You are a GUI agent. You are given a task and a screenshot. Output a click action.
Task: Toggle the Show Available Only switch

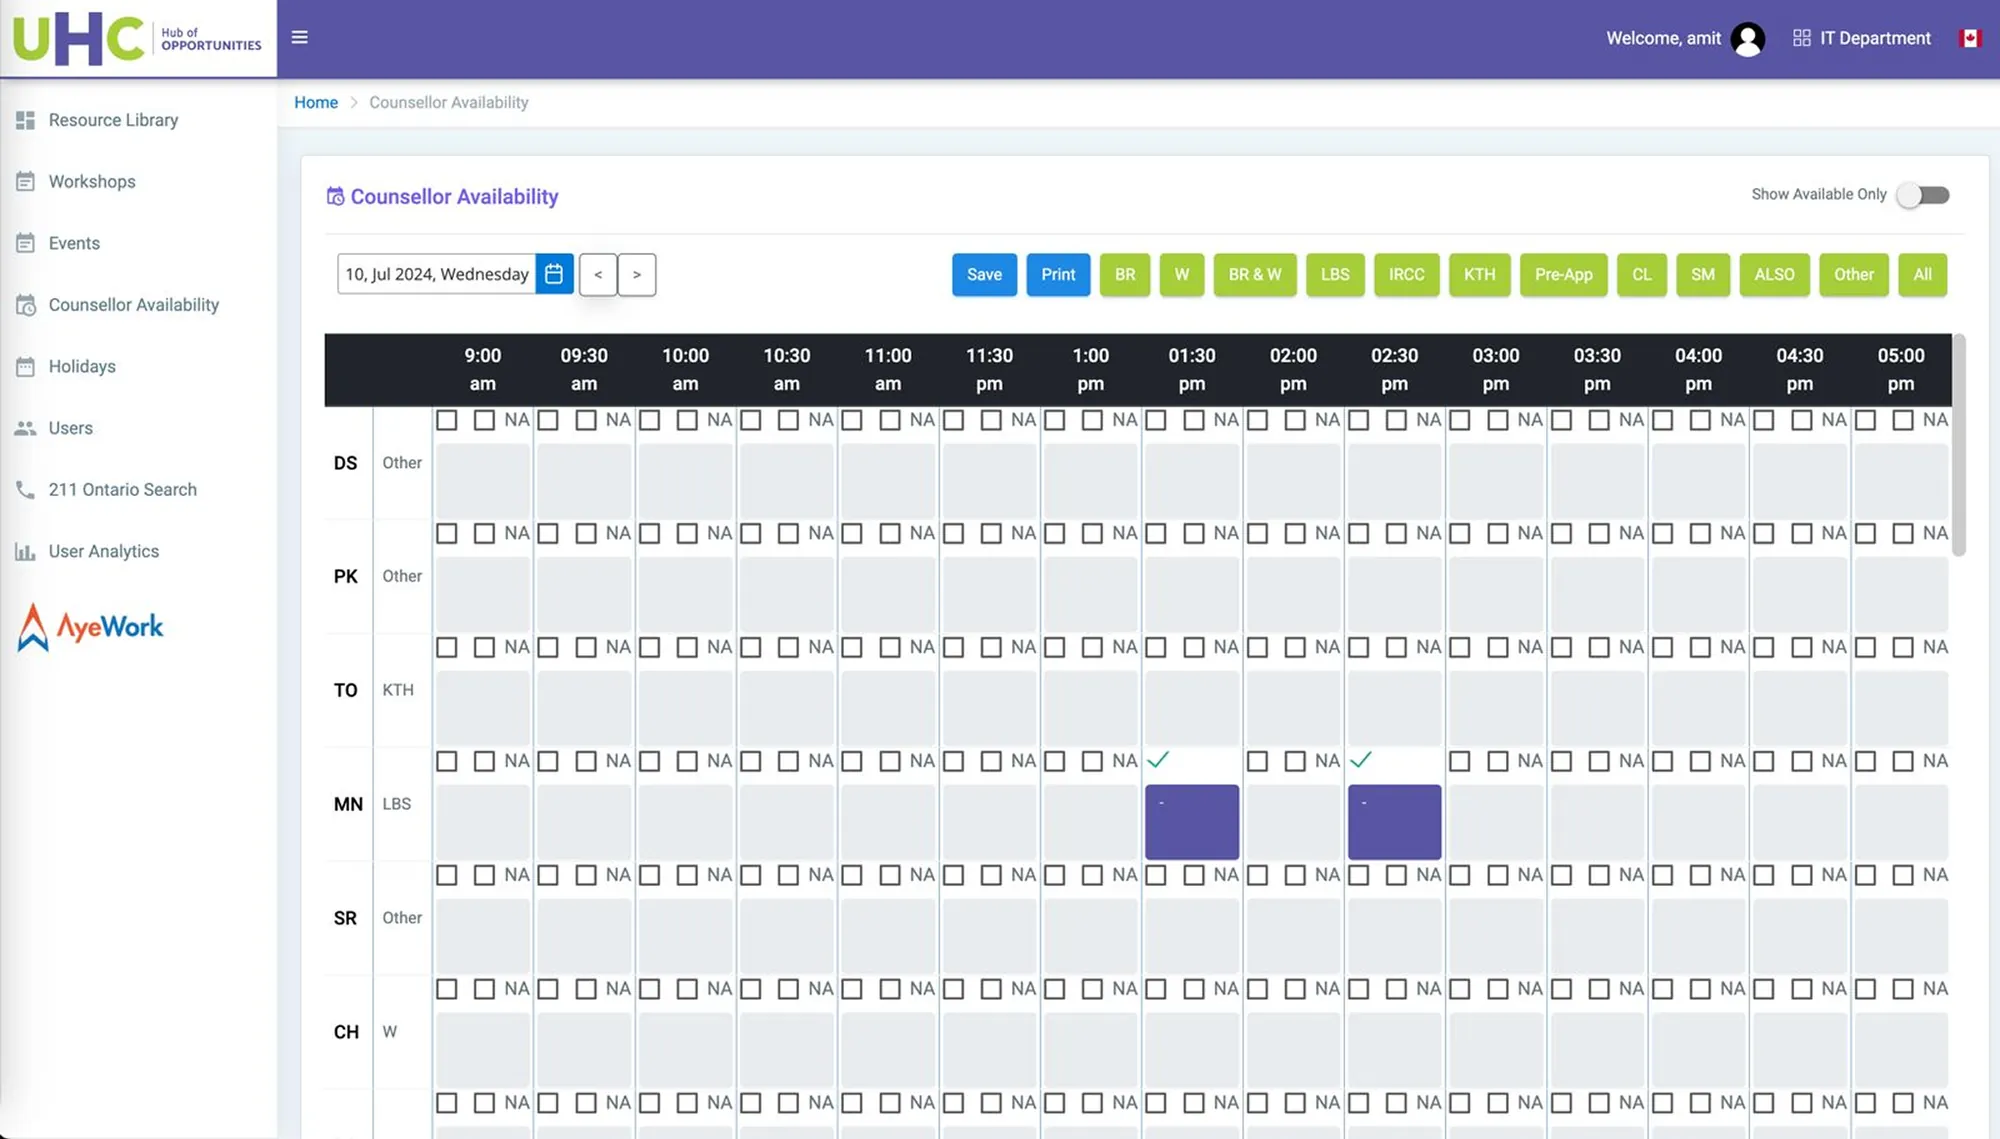pos(1923,195)
